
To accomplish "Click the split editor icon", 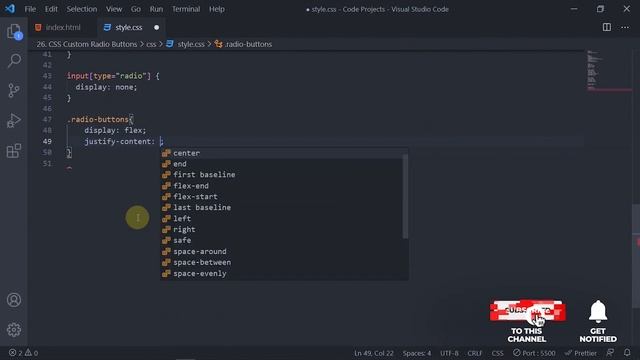I will [x=607, y=27].
